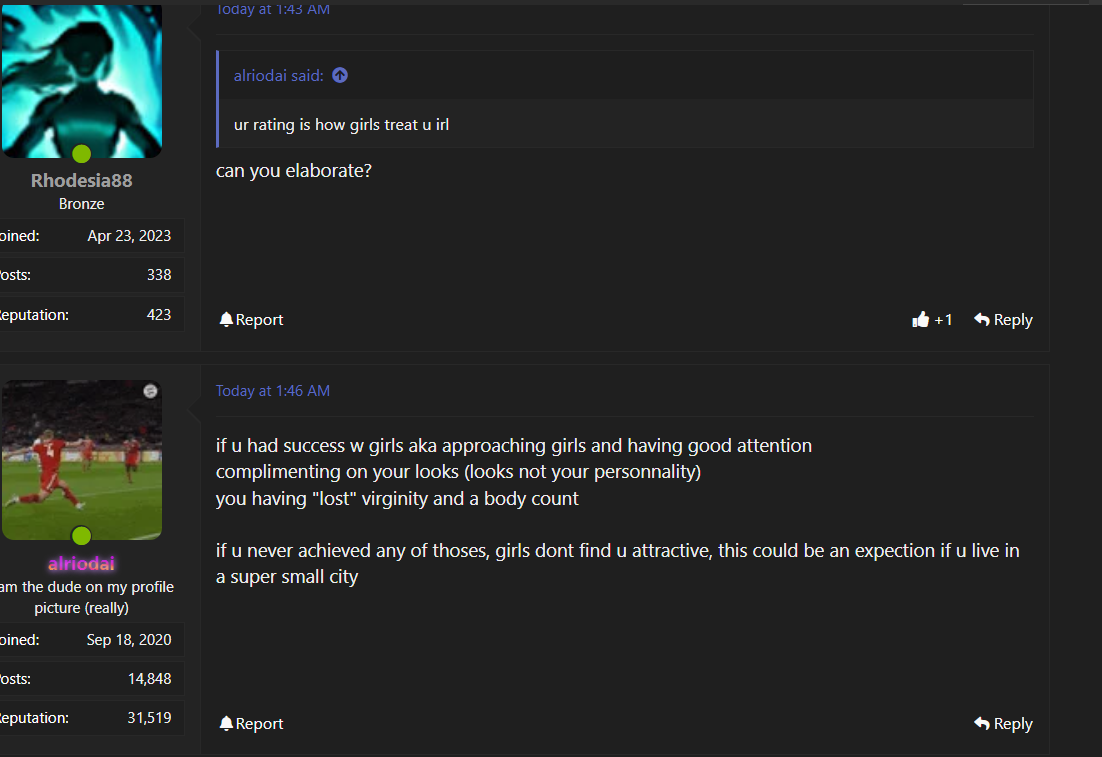Image resolution: width=1102 pixels, height=757 pixels.
Task: Click bell icon to report alriodai's post
Action: pos(226,723)
